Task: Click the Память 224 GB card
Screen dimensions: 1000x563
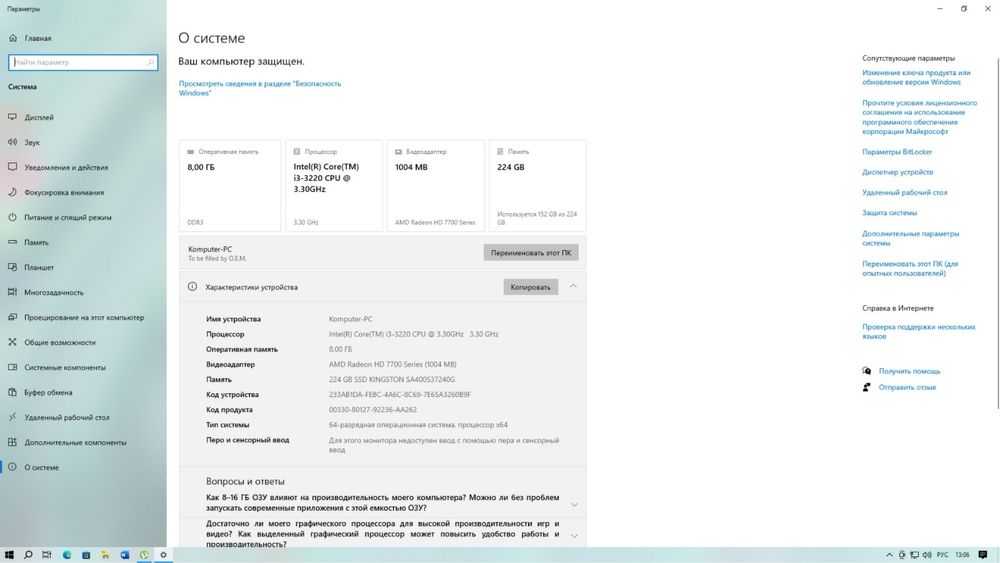Action: click(x=538, y=186)
